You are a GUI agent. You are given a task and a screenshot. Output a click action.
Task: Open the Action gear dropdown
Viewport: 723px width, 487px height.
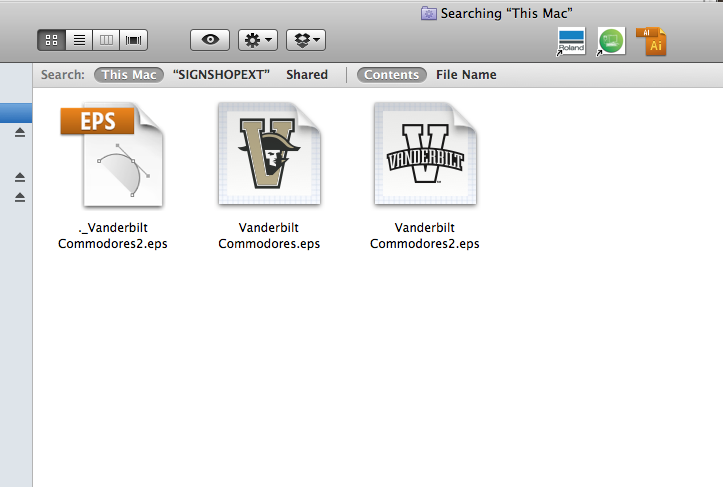click(x=258, y=40)
